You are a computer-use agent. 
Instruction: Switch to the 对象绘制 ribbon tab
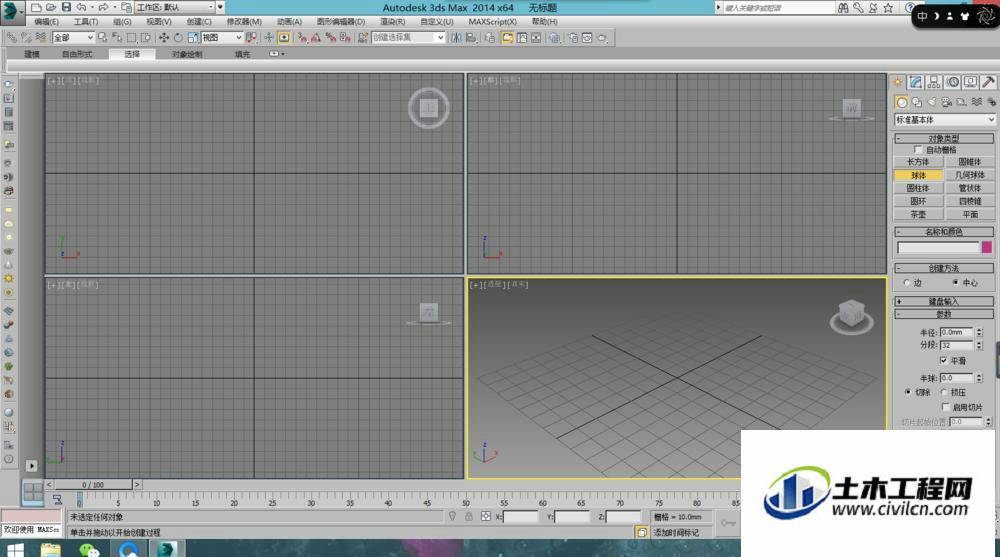point(187,54)
